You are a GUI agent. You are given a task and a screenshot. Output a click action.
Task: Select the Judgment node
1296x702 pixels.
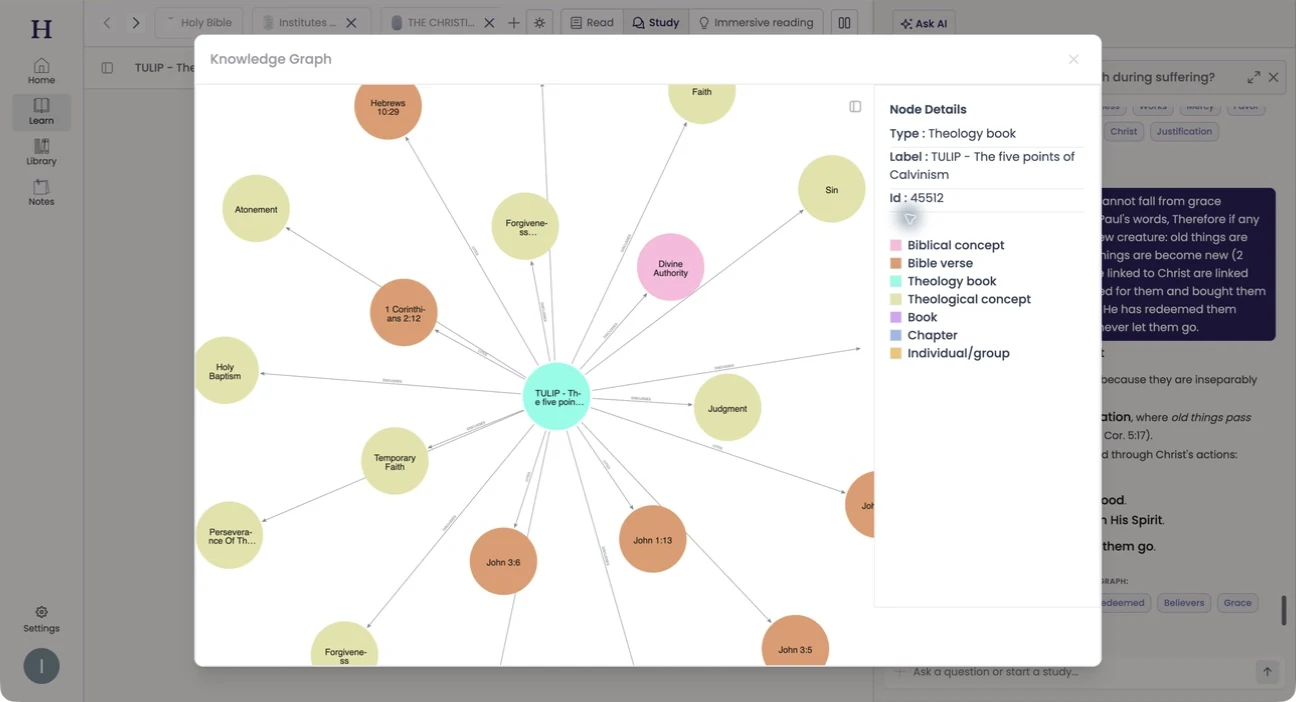point(727,408)
